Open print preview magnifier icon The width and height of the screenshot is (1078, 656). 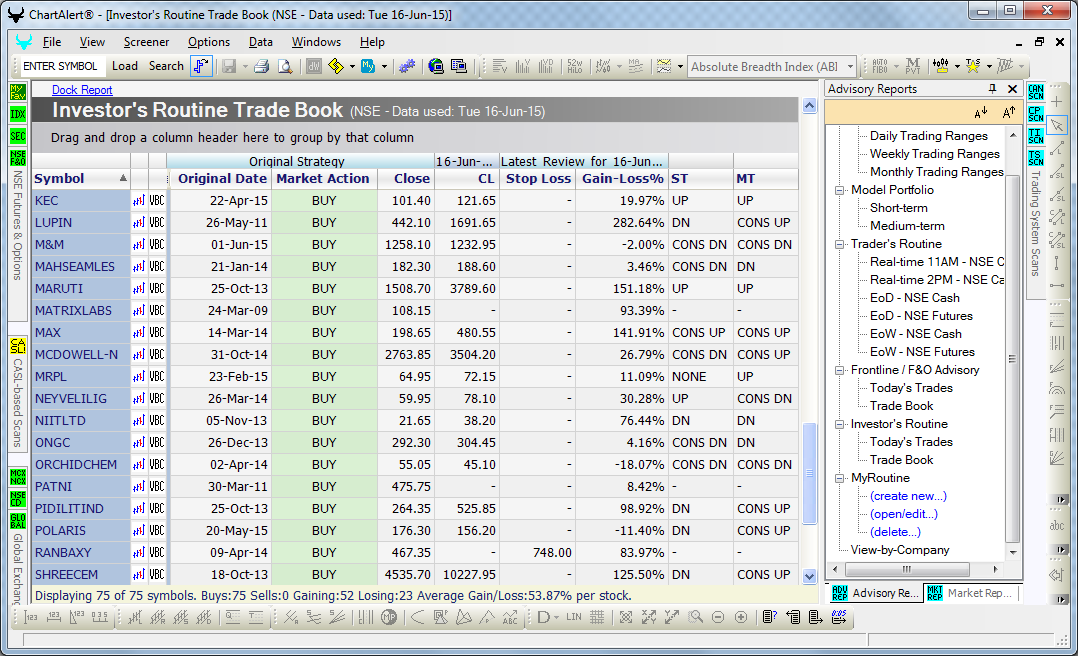285,66
